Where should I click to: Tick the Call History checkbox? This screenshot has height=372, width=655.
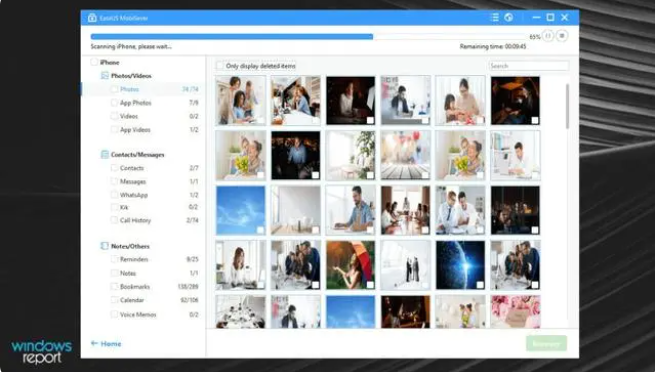(x=114, y=220)
